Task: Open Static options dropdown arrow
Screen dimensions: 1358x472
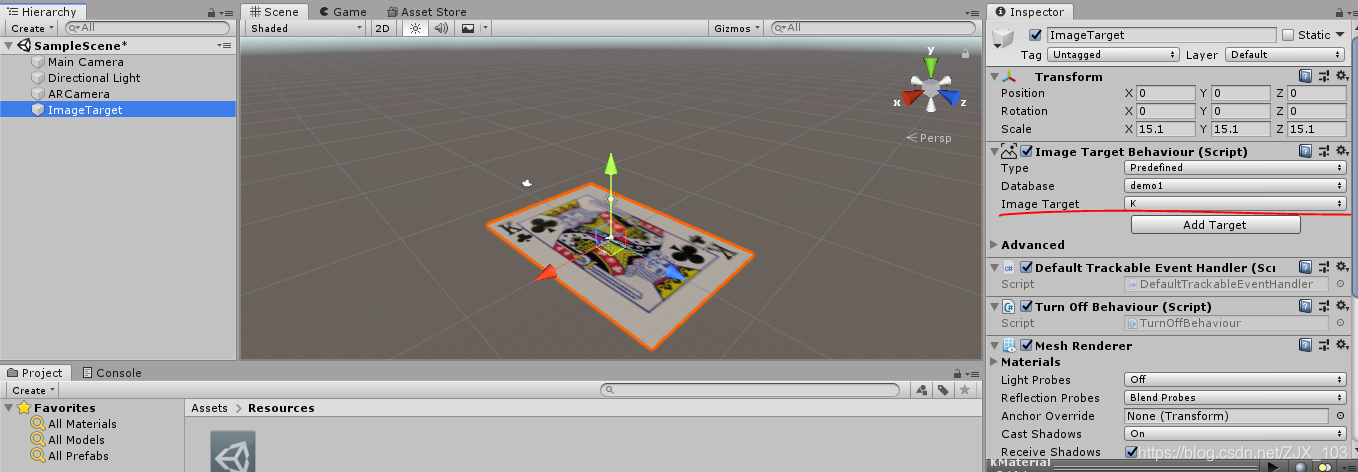Action: click(1341, 35)
